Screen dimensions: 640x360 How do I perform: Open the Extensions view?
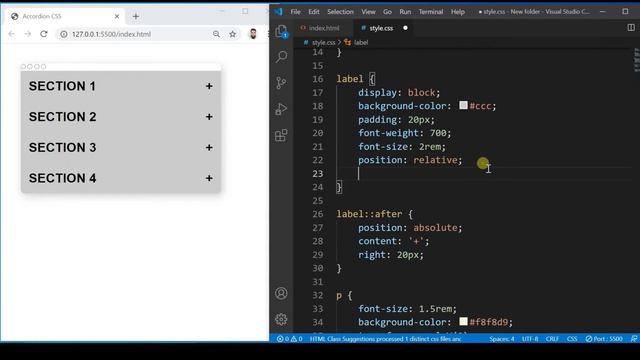click(x=281, y=135)
